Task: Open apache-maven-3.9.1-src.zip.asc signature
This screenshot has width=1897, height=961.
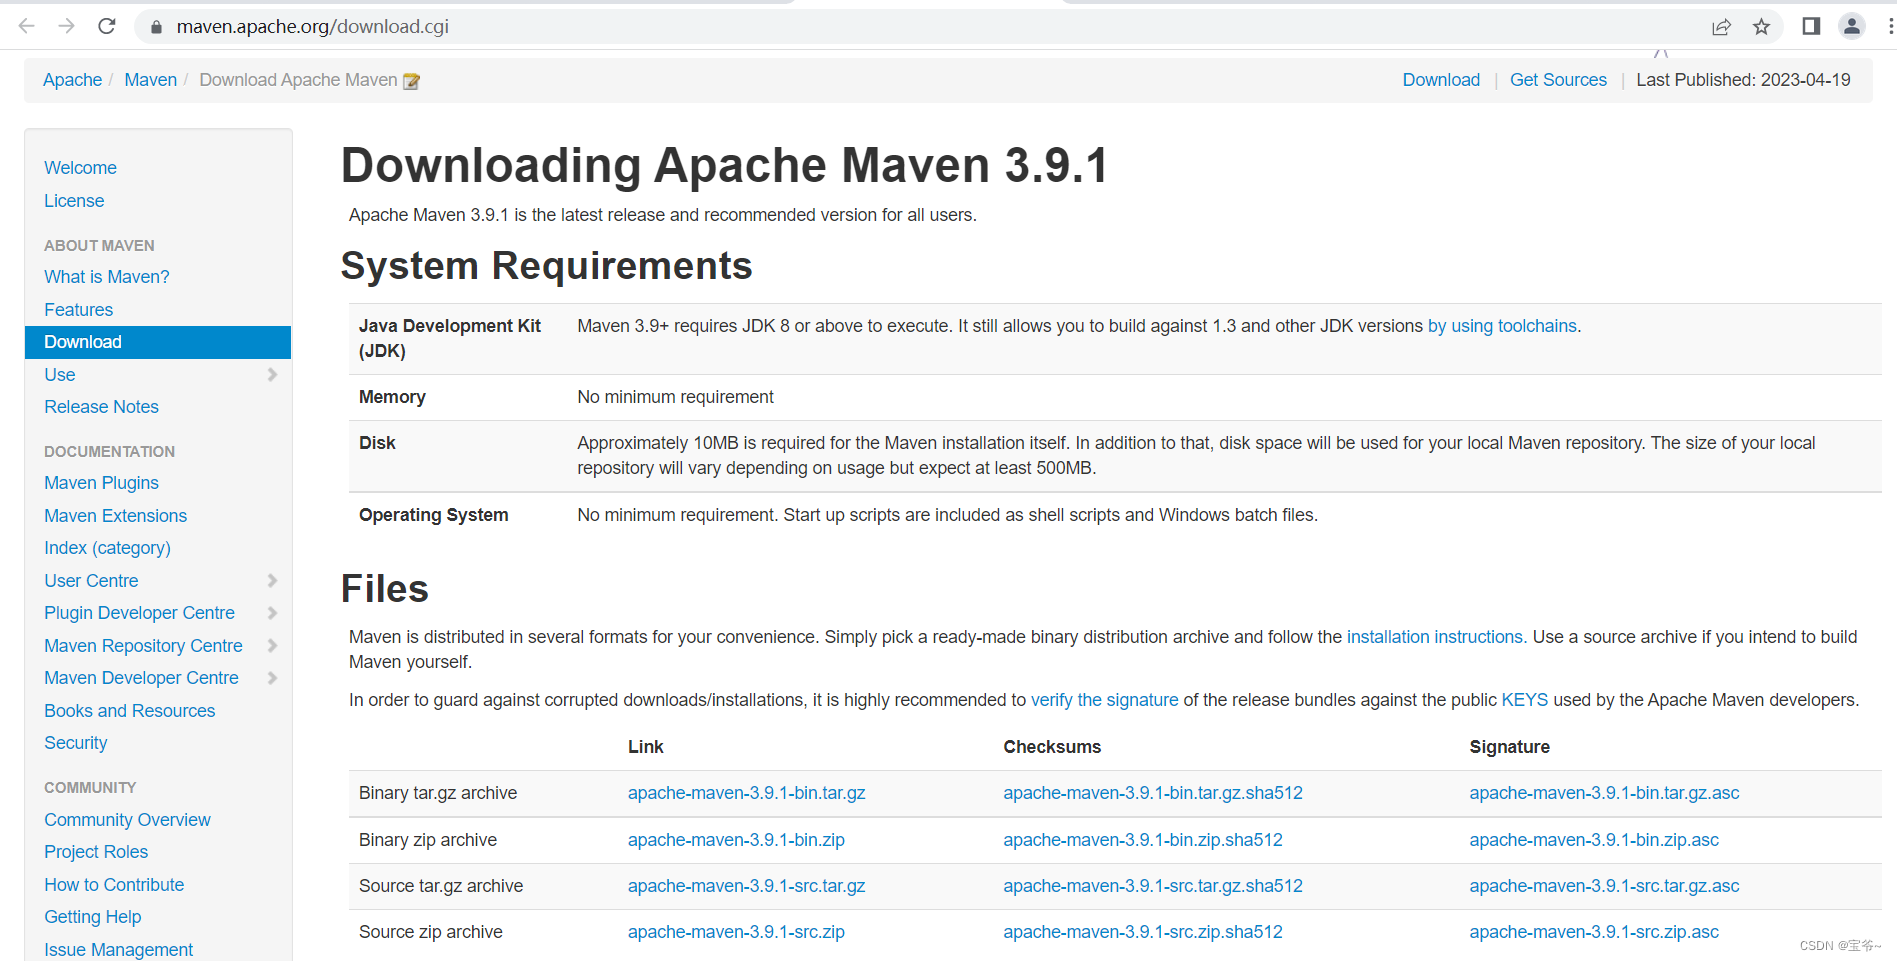Action: pos(1594,932)
